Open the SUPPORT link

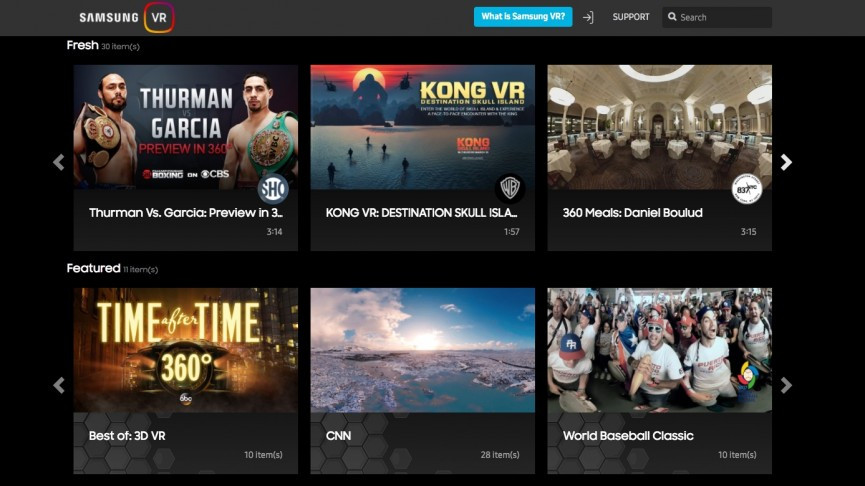pos(631,17)
